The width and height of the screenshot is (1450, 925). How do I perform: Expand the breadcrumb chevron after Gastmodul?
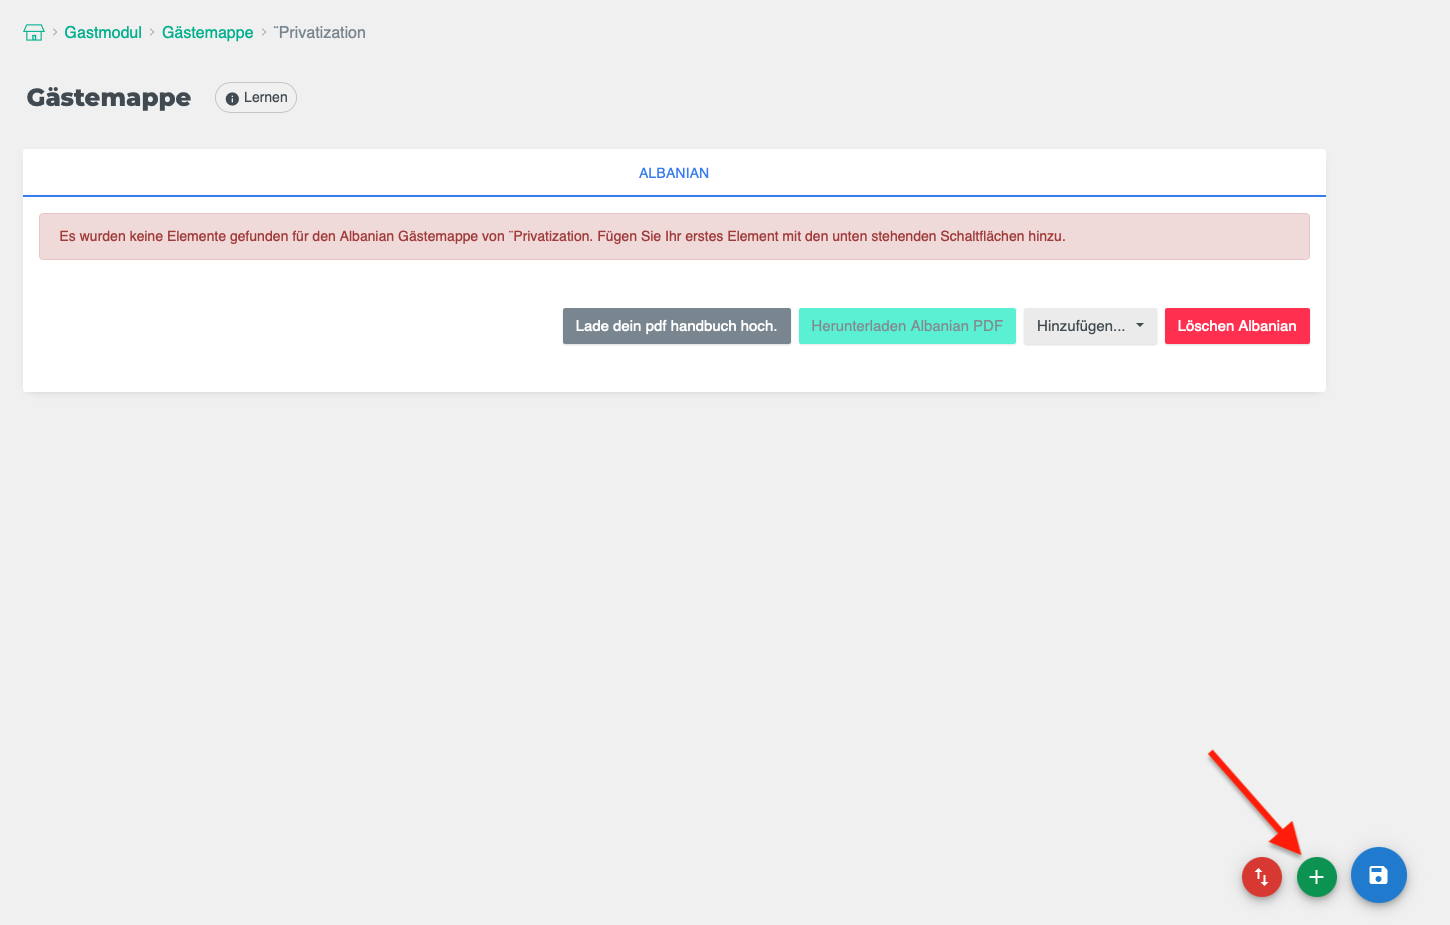click(151, 32)
